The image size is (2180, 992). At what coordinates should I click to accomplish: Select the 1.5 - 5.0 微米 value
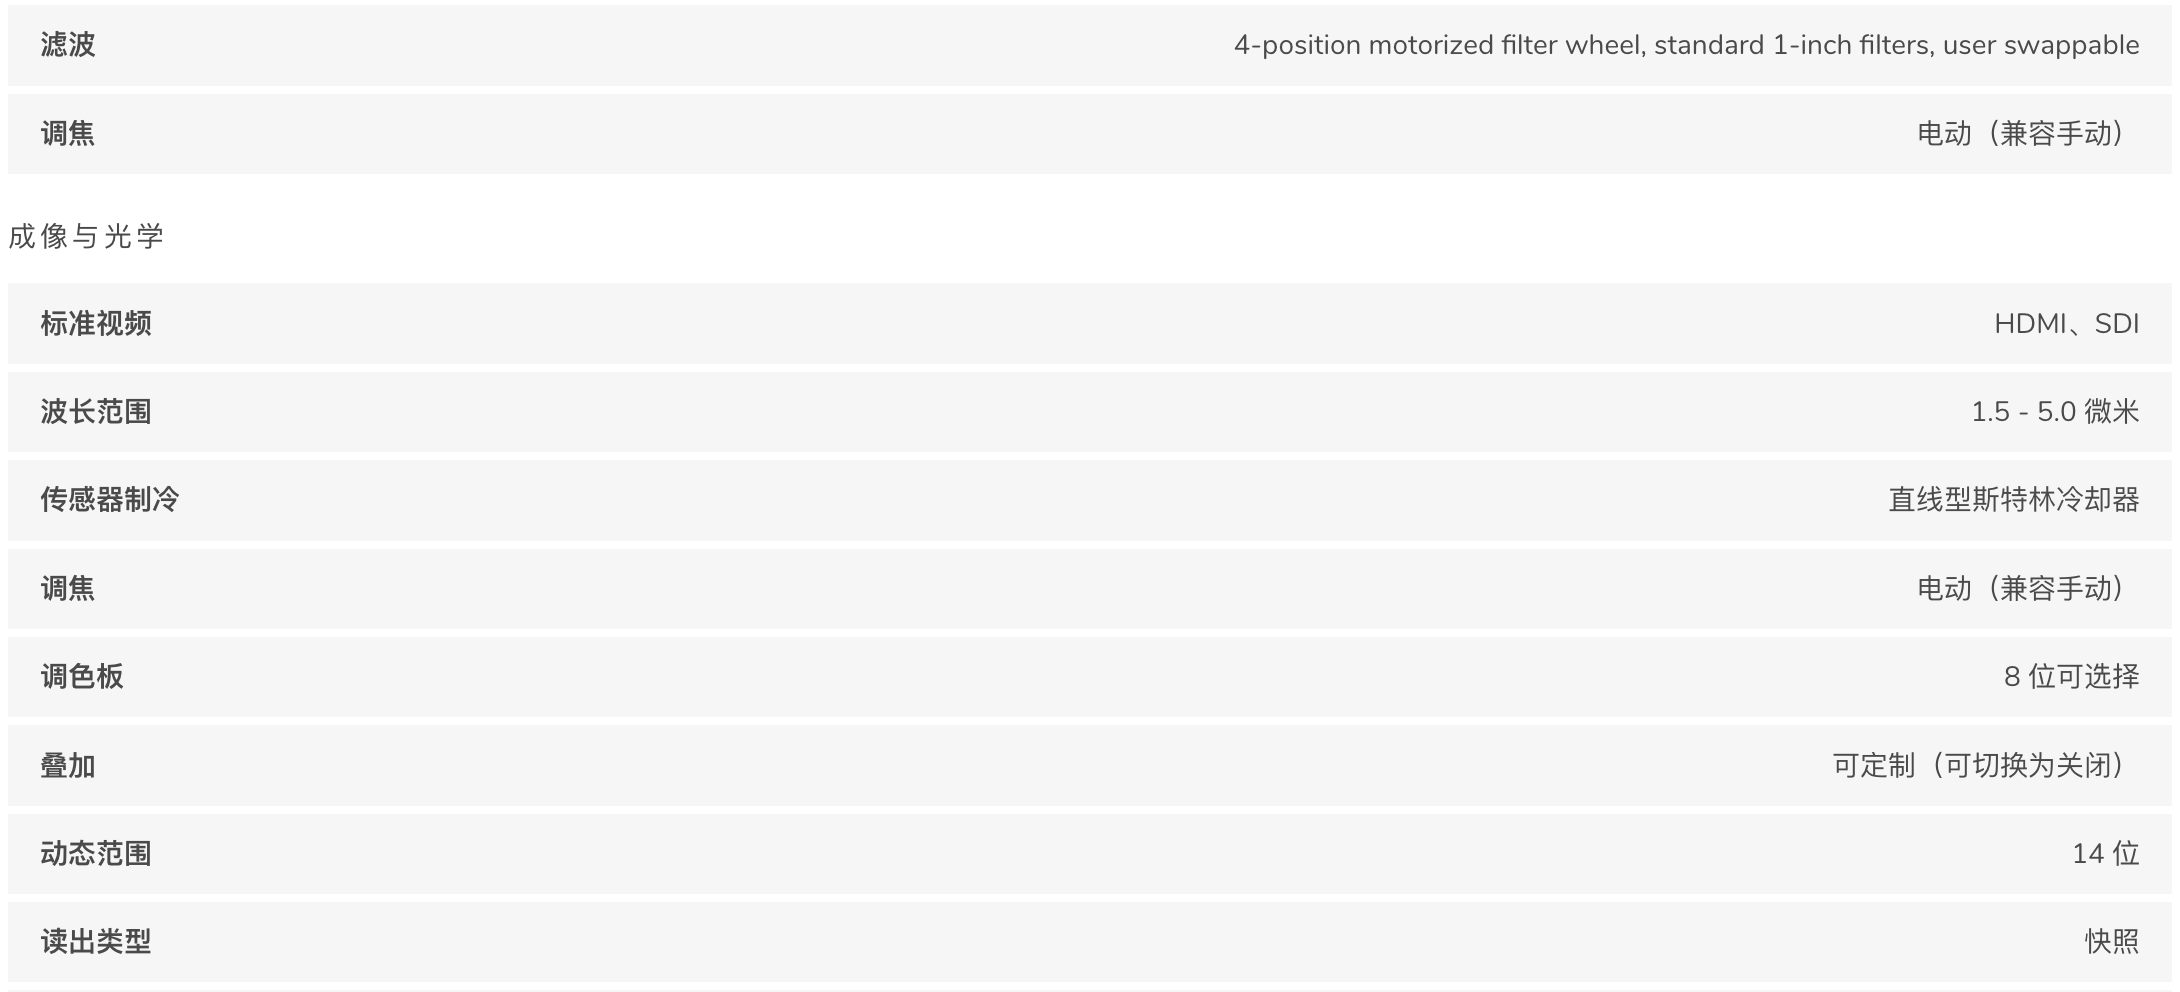tap(2054, 411)
